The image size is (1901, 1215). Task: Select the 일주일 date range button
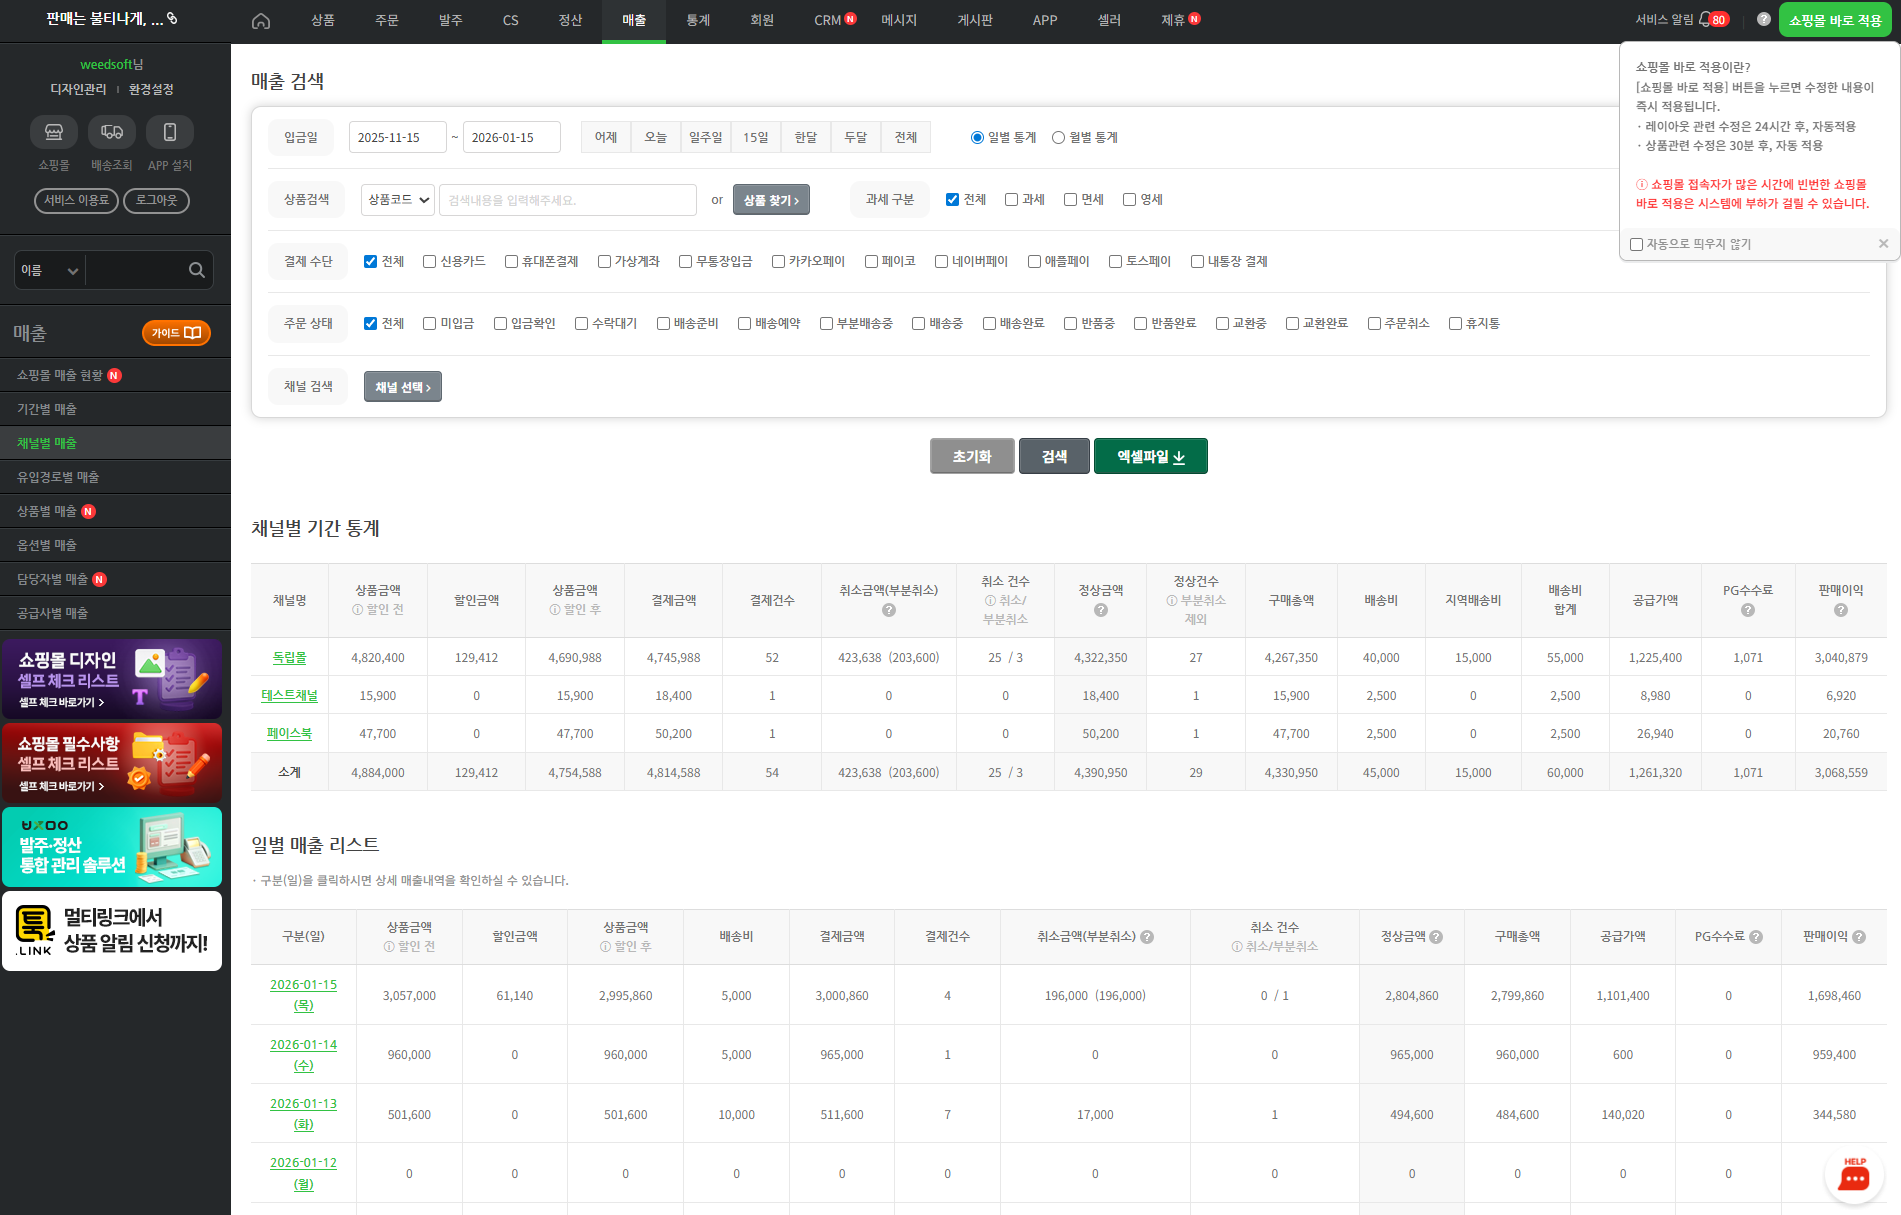706,138
